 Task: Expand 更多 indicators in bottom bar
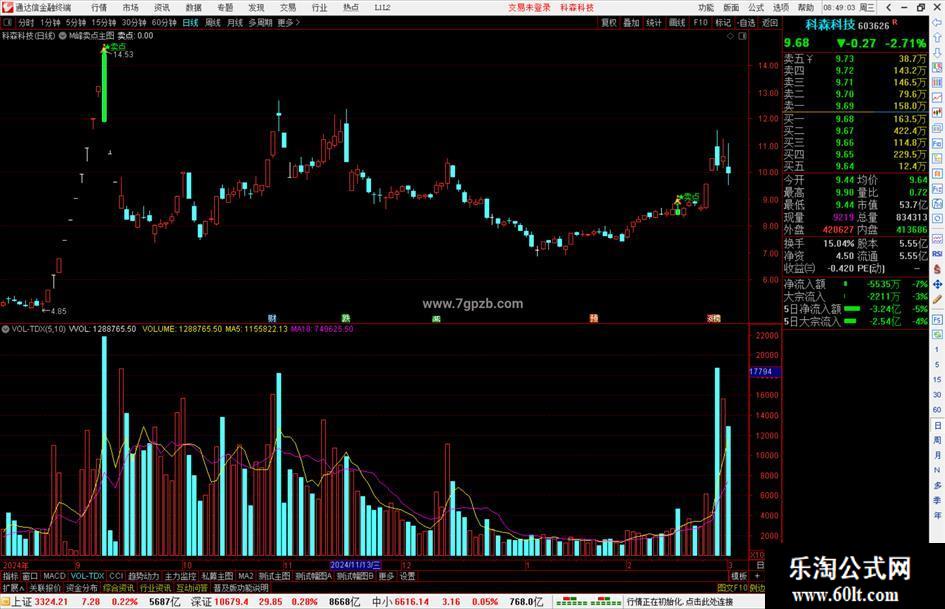point(386,576)
